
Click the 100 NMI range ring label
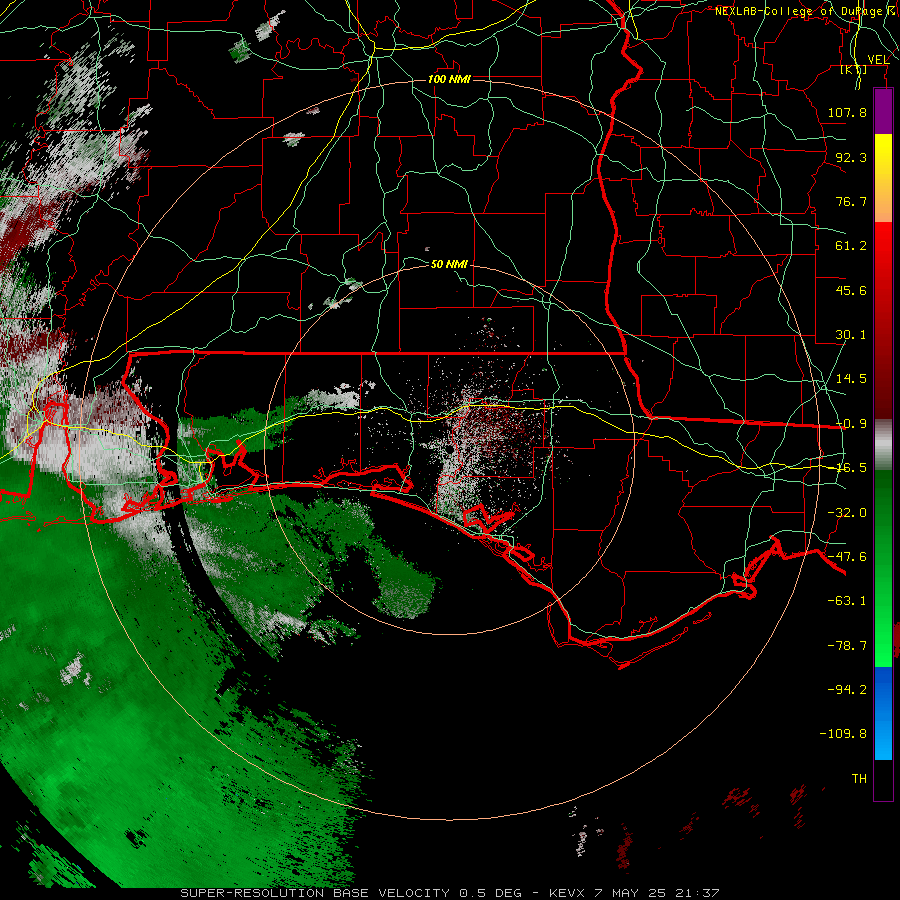coord(449,79)
